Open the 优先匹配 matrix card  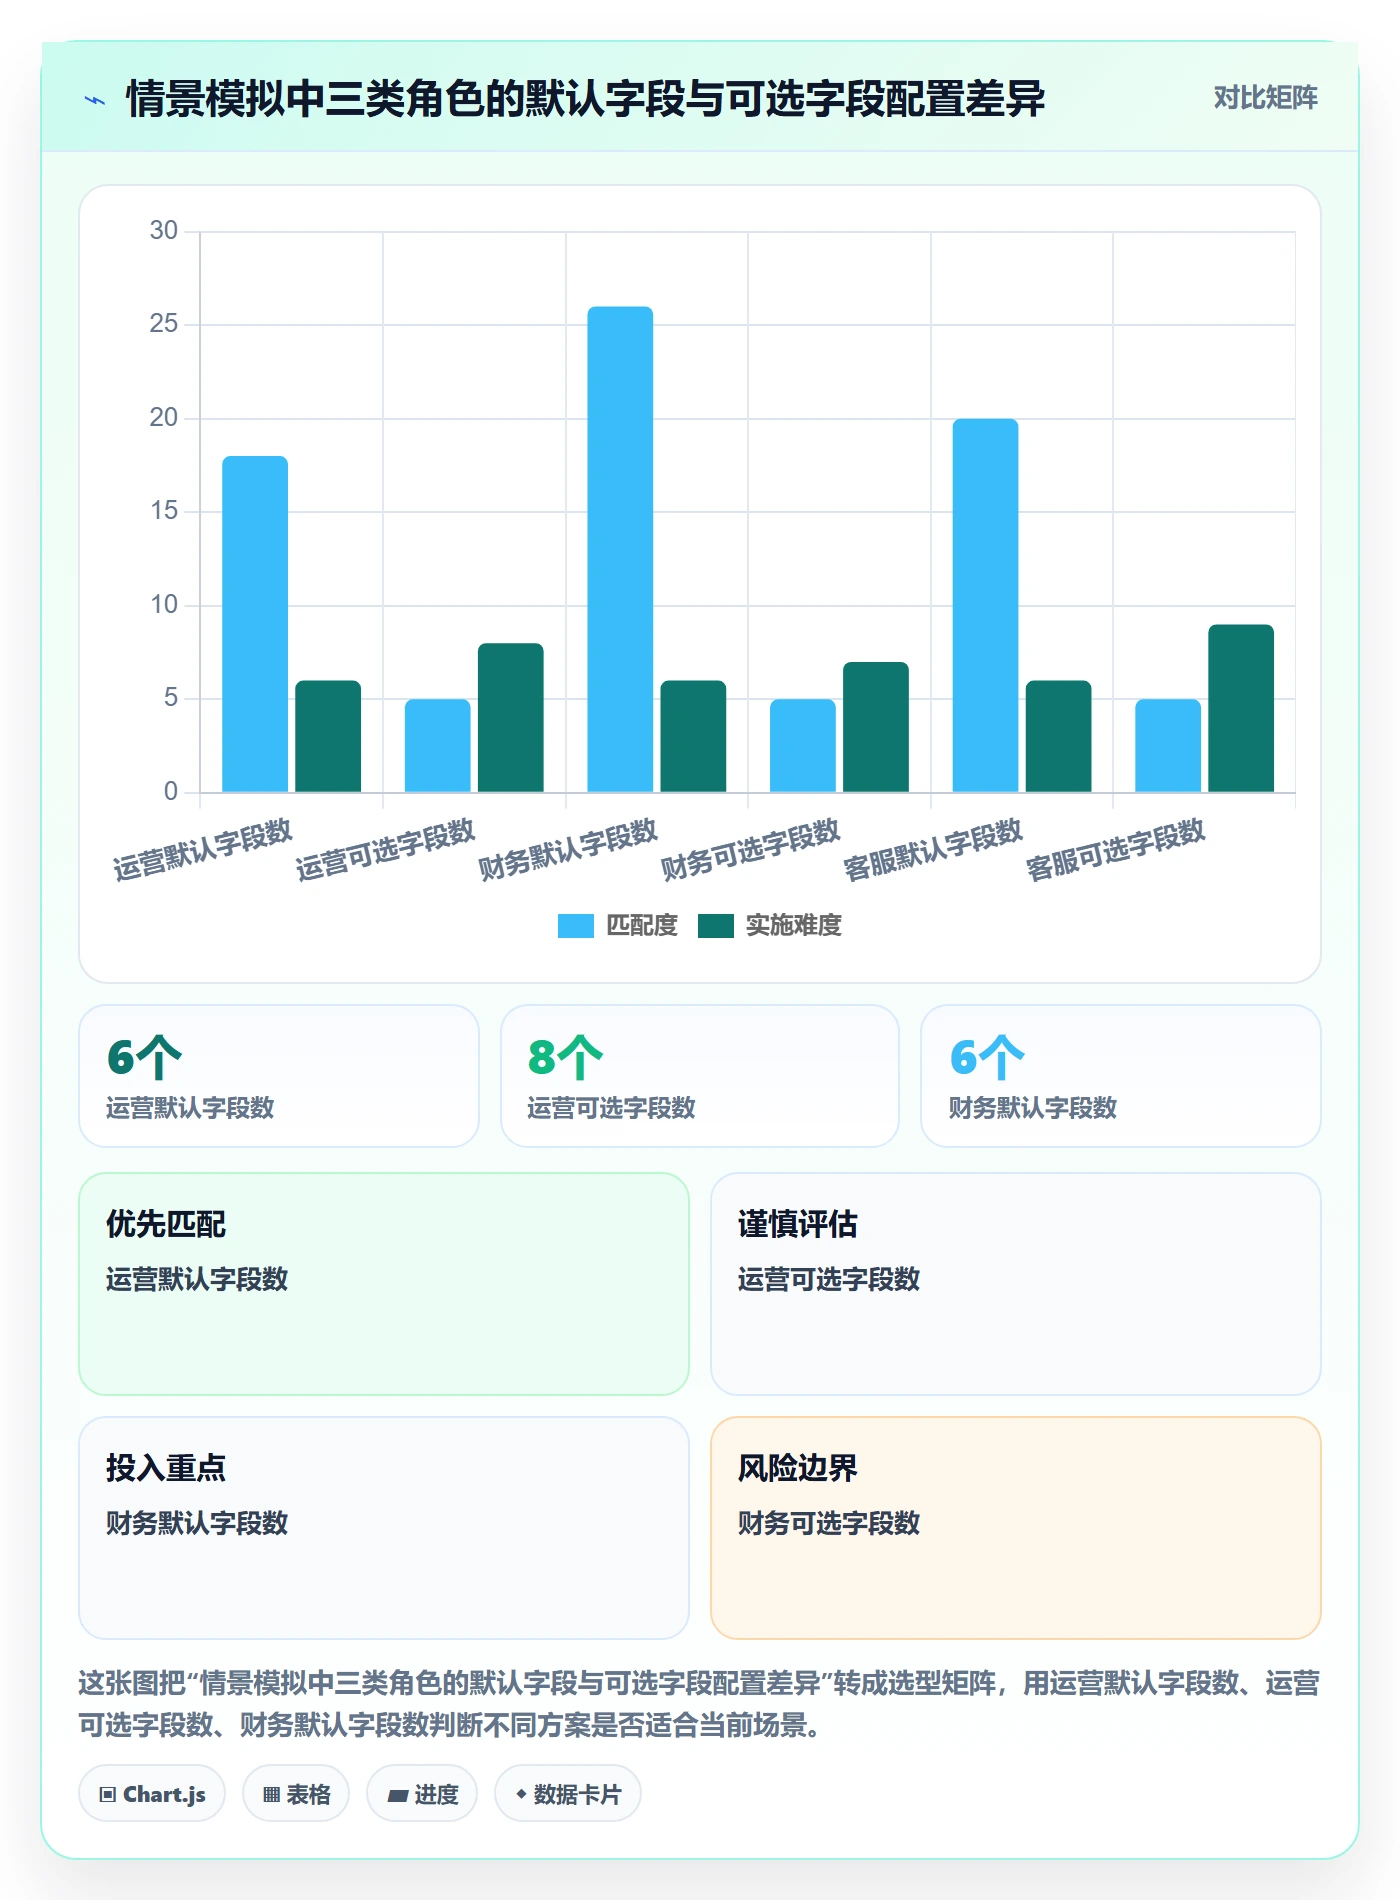pyautogui.click(x=384, y=1284)
